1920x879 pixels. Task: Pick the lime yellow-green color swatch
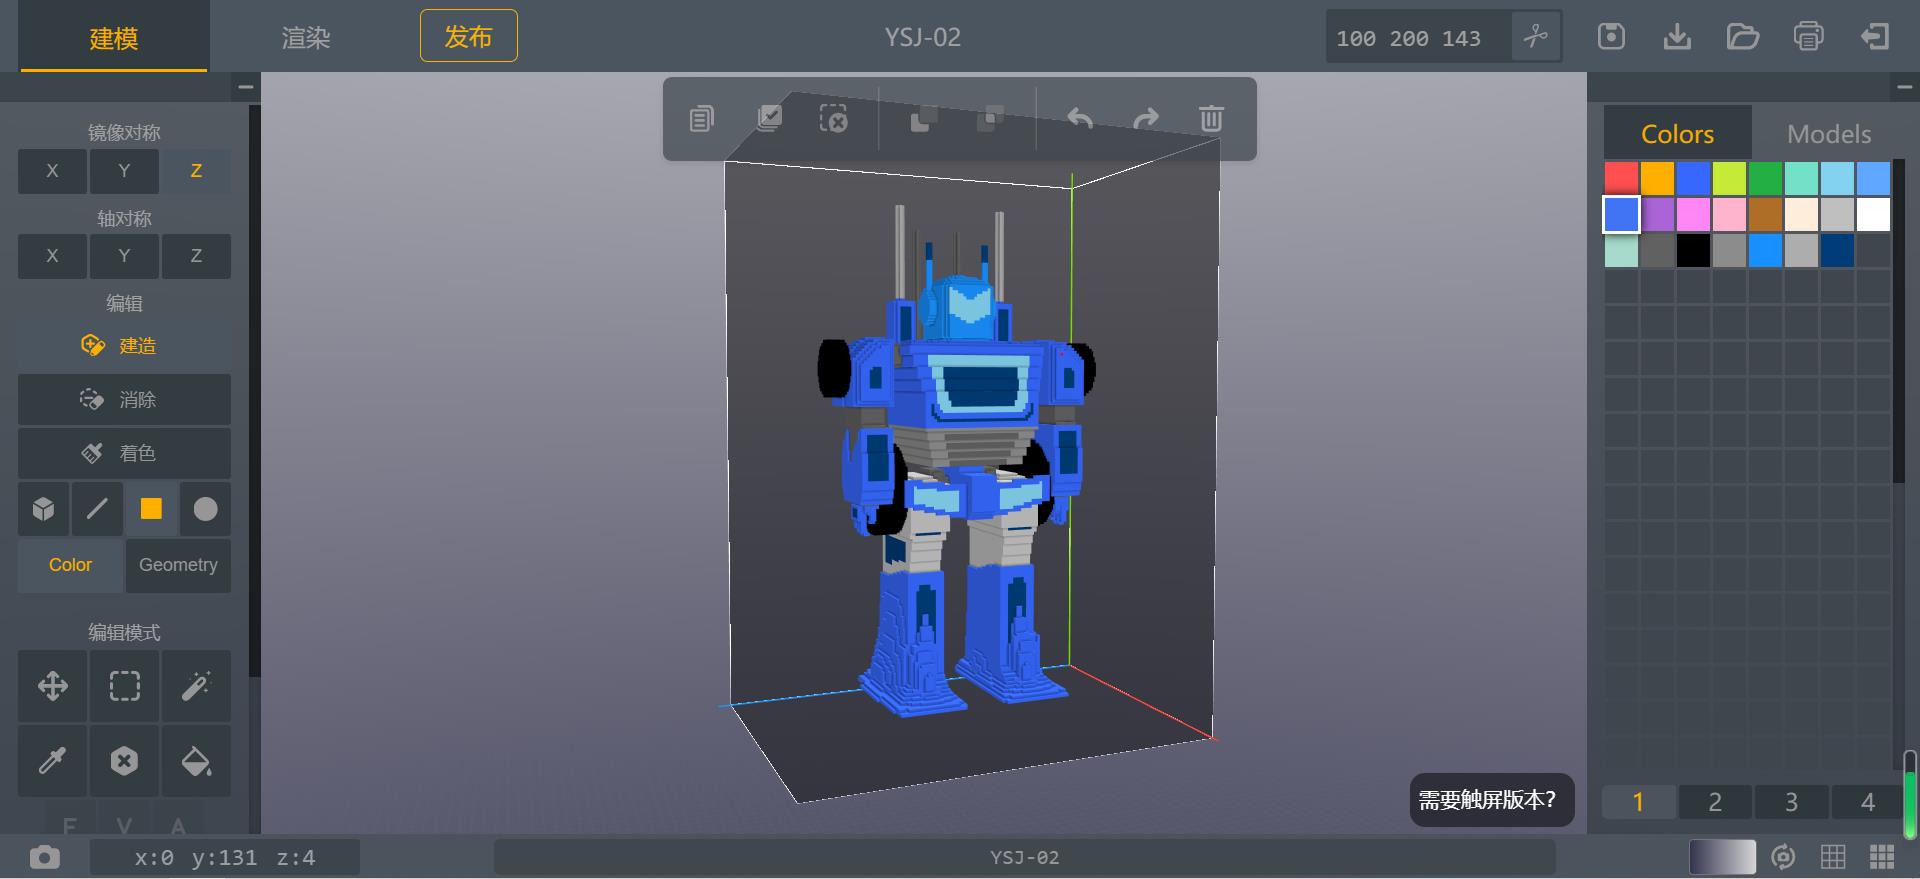pyautogui.click(x=1729, y=178)
